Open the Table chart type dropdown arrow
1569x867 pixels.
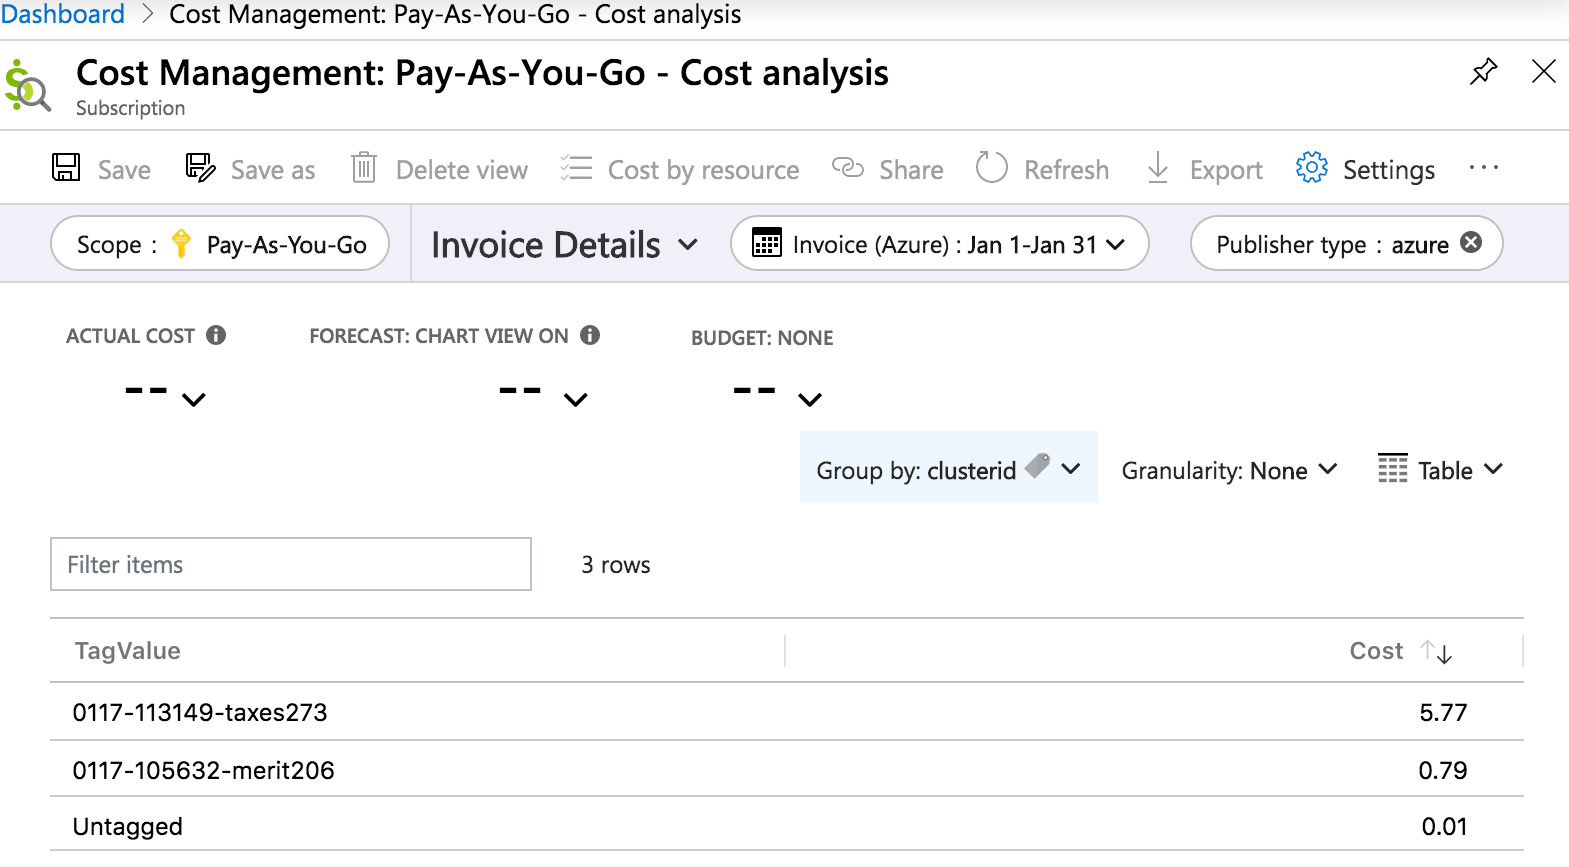point(1493,468)
